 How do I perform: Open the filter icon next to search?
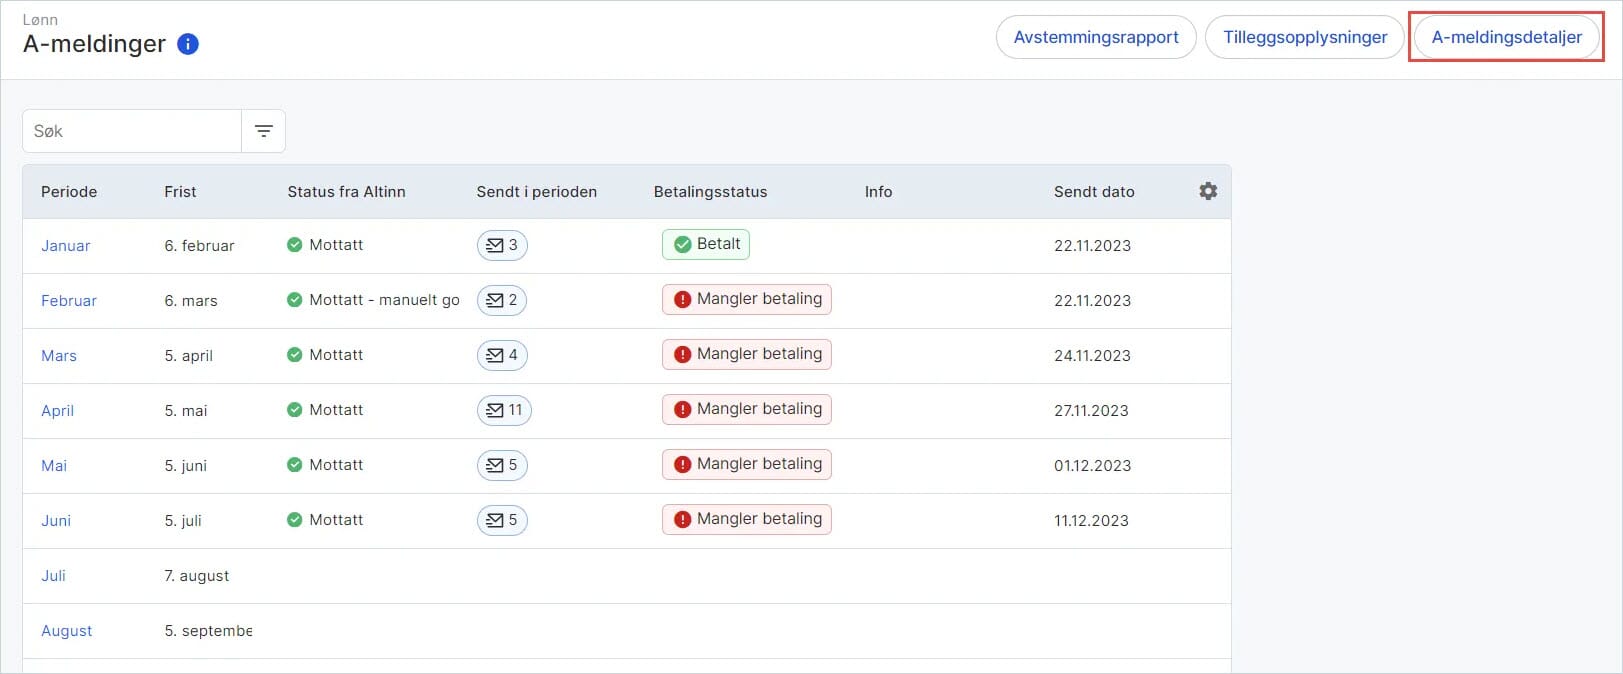pos(264,131)
